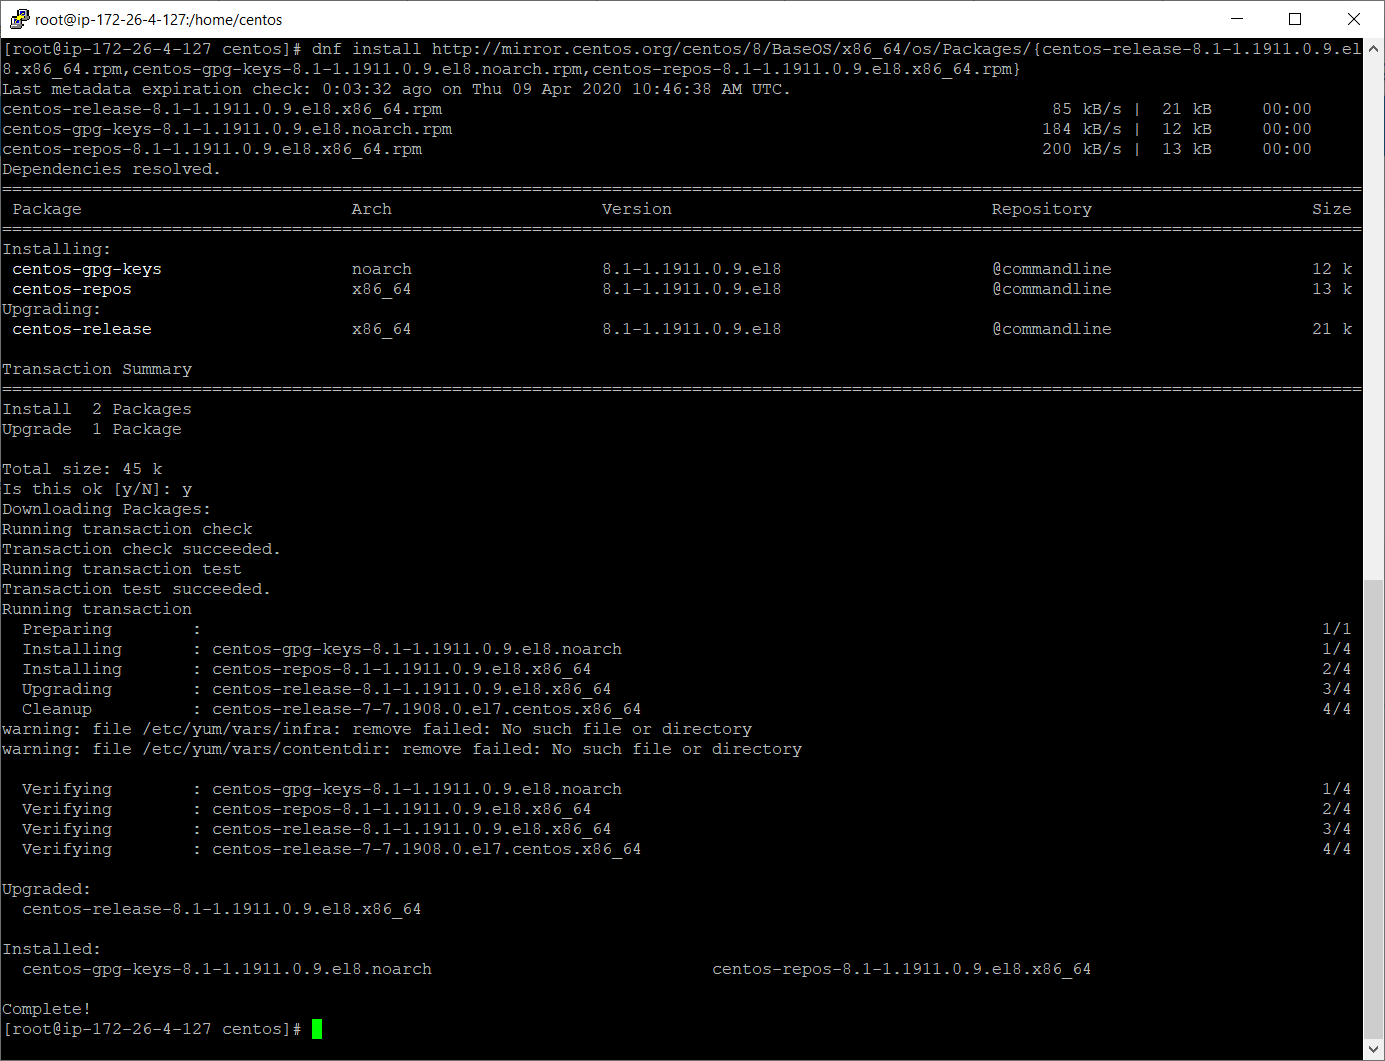The image size is (1385, 1061).
Task: Click the scrollbar up arrow
Action: click(x=1373, y=48)
